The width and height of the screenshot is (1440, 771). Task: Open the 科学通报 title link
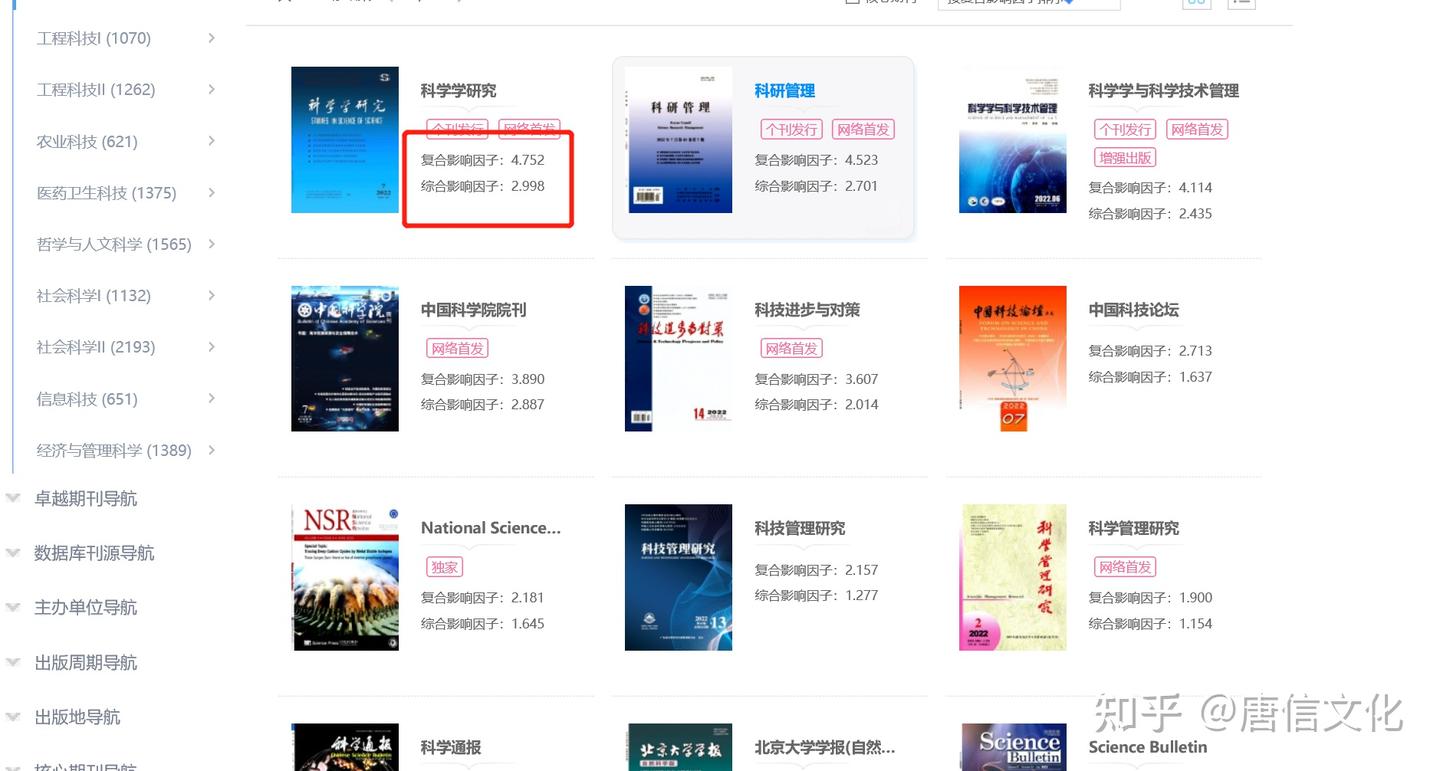[451, 747]
